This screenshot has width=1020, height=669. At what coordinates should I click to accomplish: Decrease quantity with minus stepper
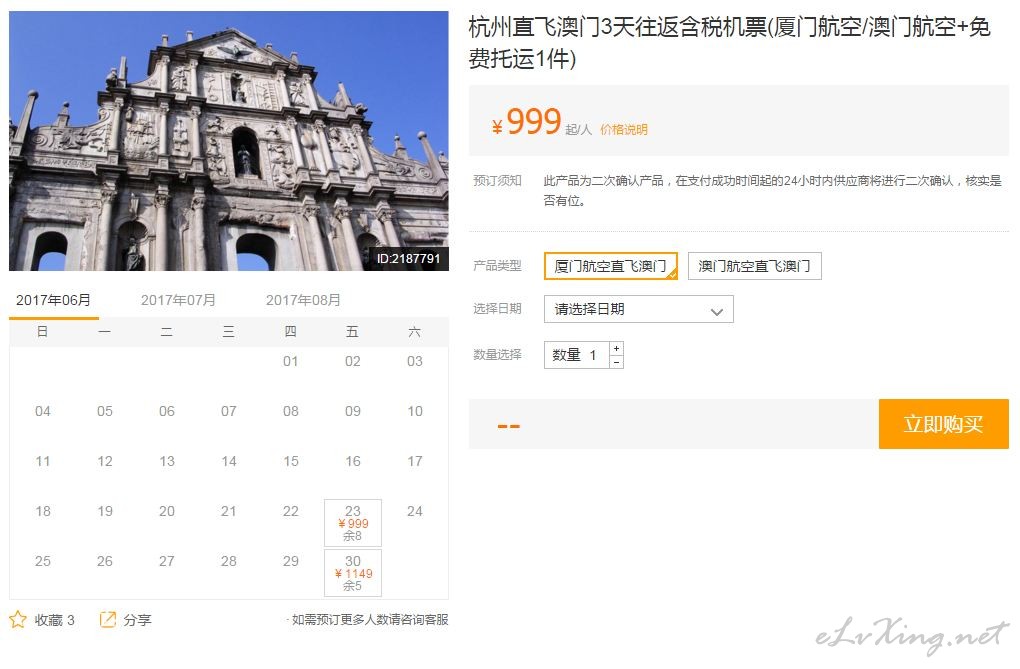point(616,362)
